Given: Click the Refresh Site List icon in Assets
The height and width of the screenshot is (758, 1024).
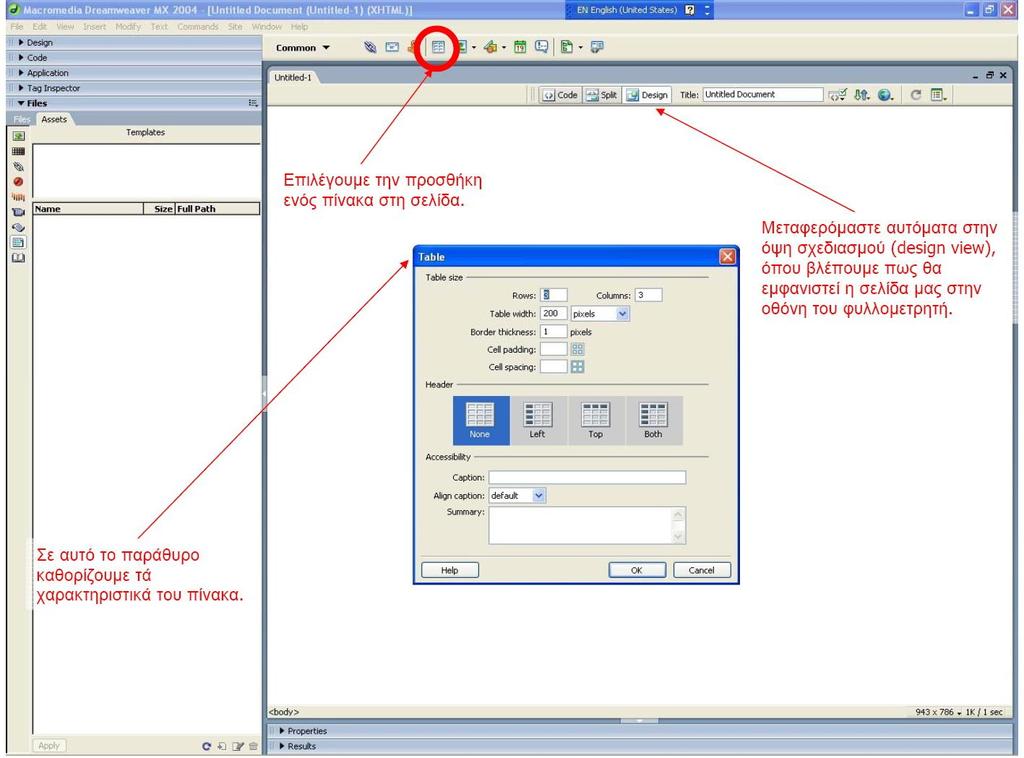Looking at the screenshot, I should [206, 746].
